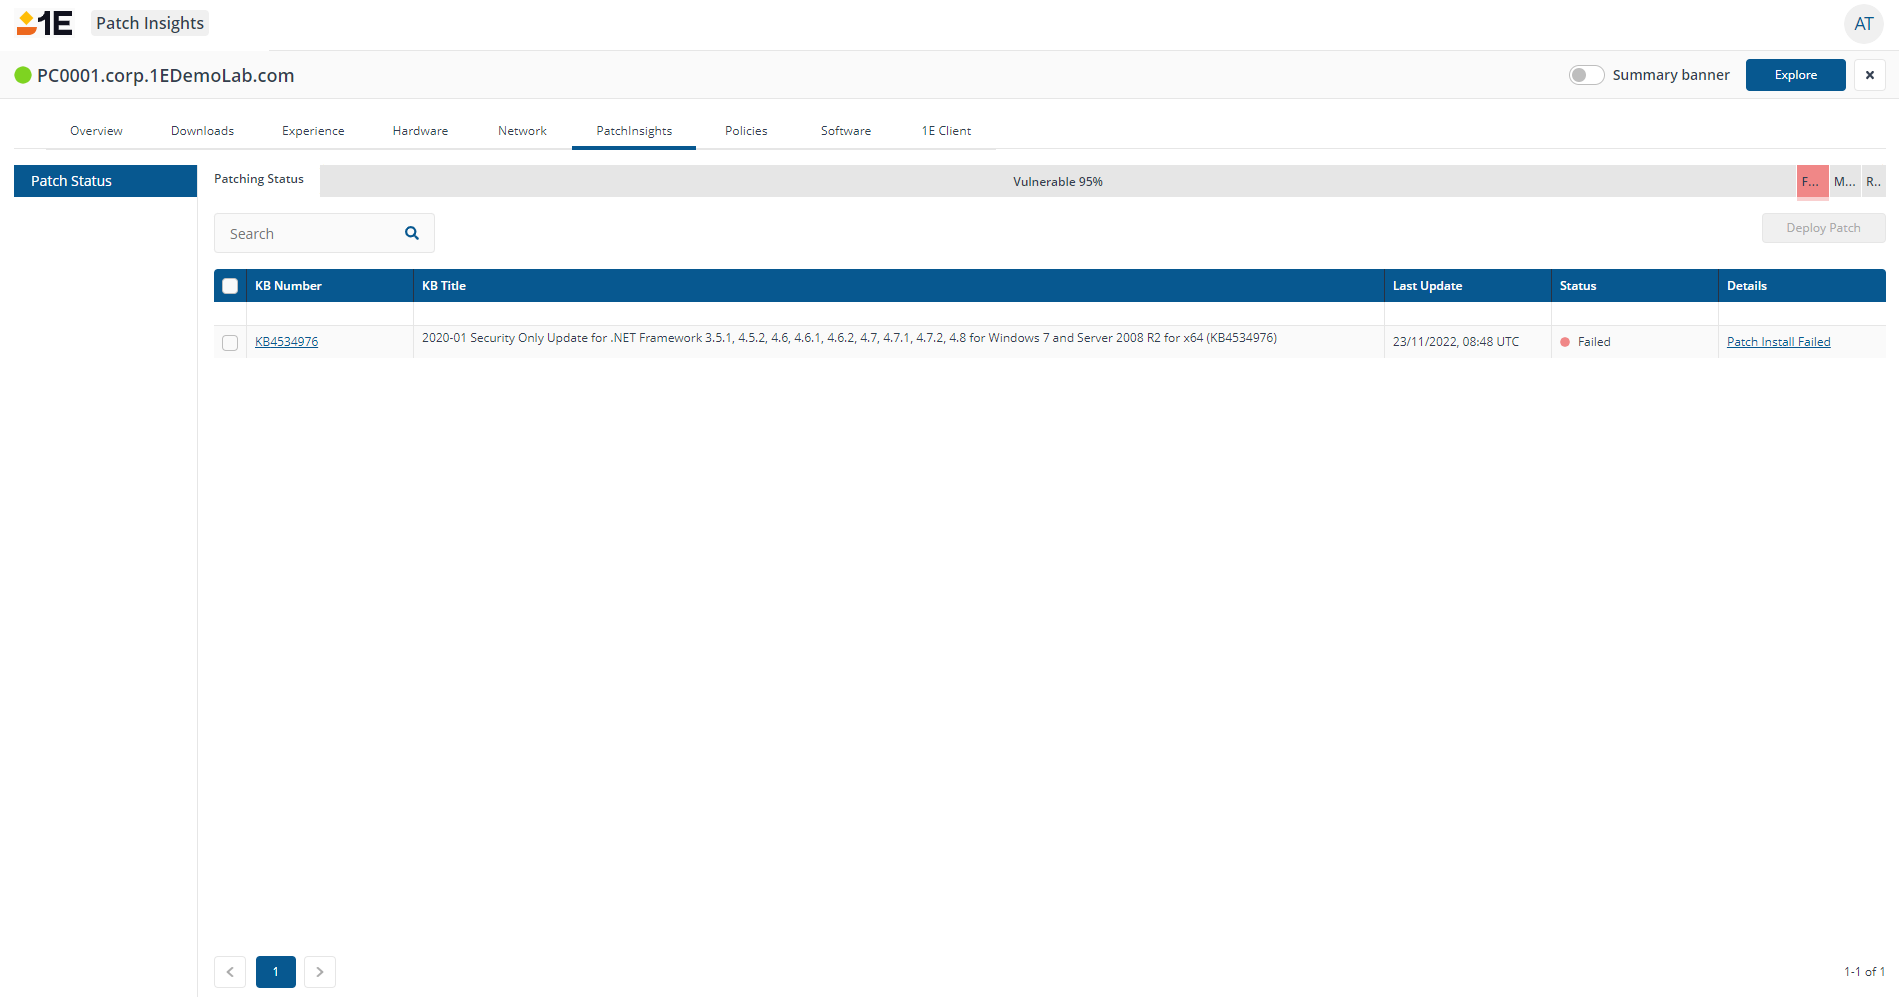Open the Patch Install Failed link
Viewport: 1899px width, 997px height.
[x=1779, y=342]
